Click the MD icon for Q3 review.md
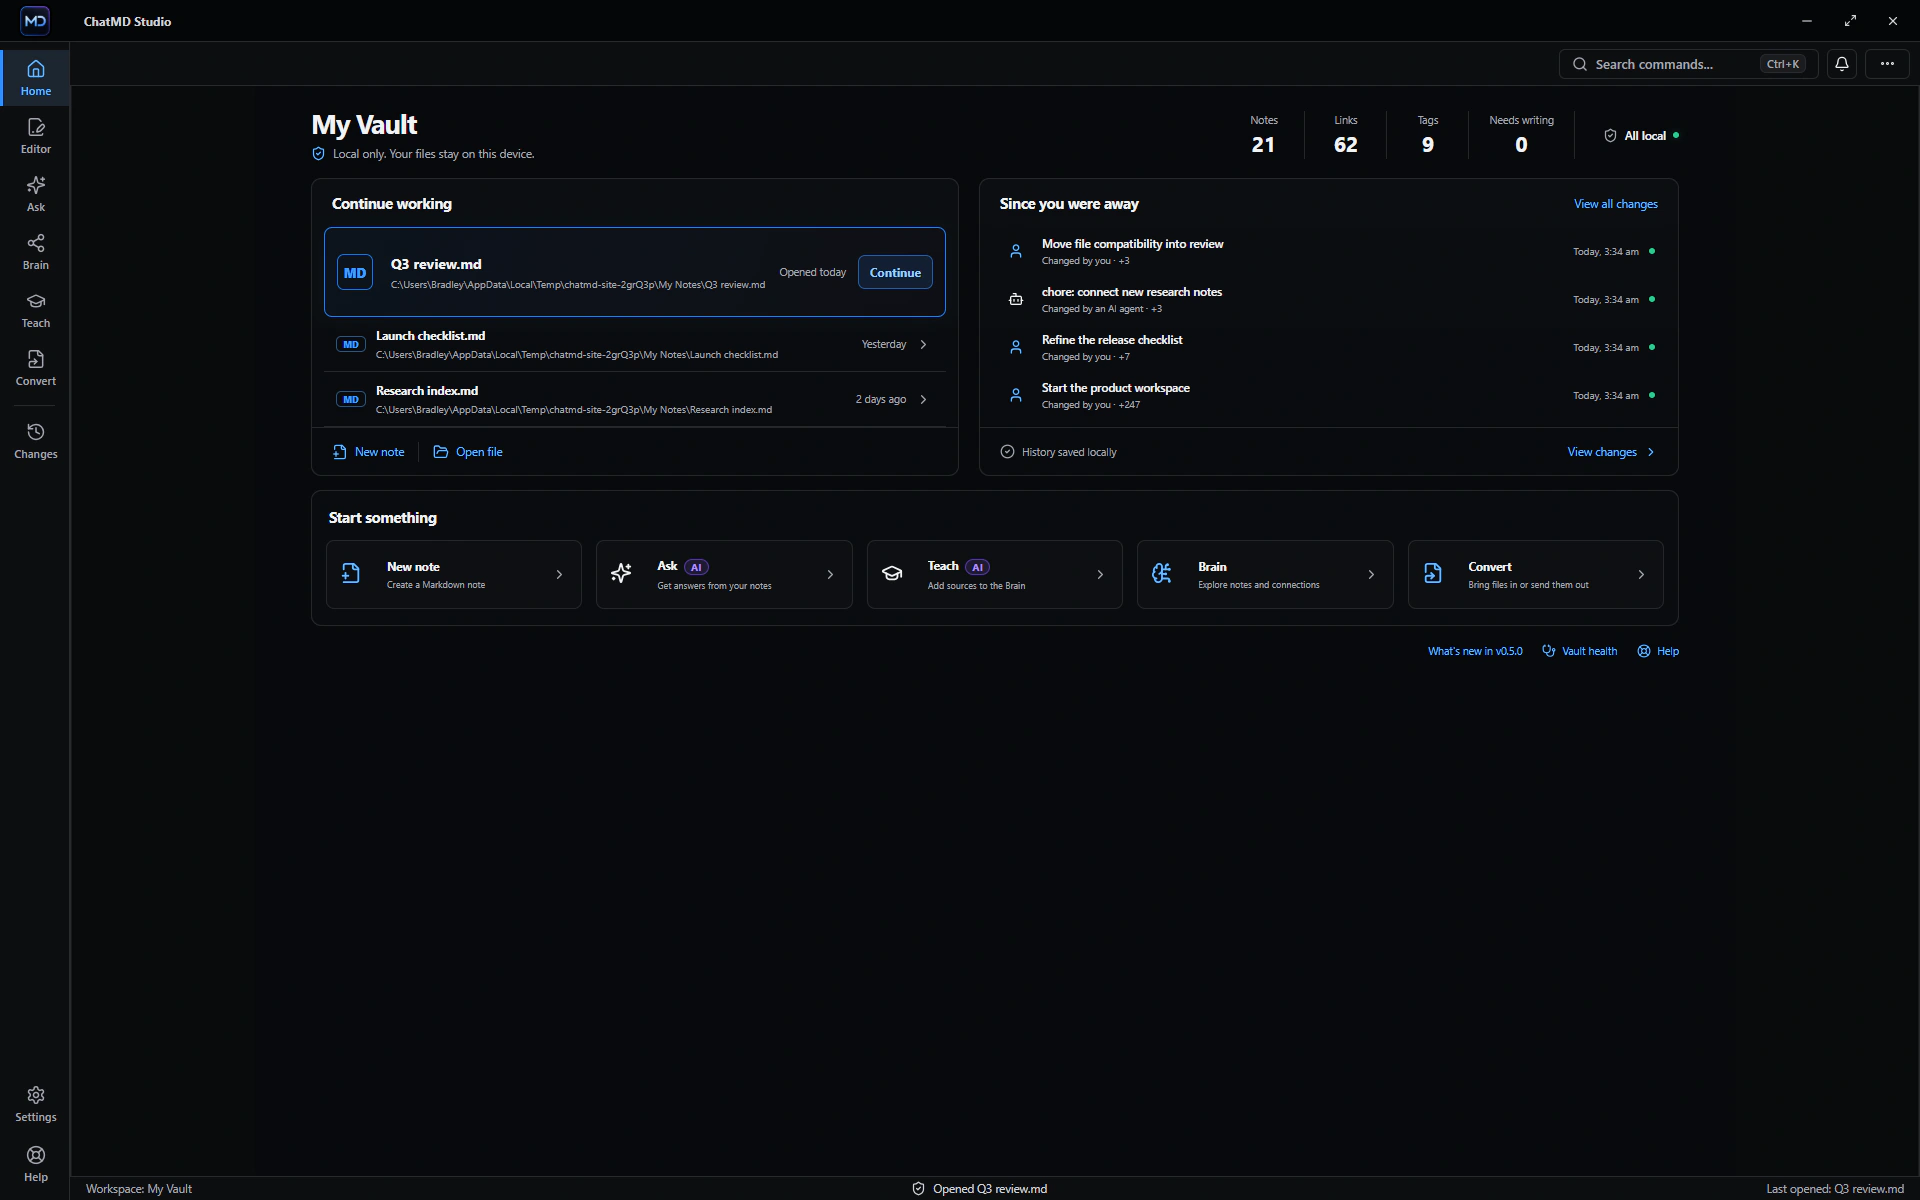This screenshot has height=1200, width=1920. point(355,272)
